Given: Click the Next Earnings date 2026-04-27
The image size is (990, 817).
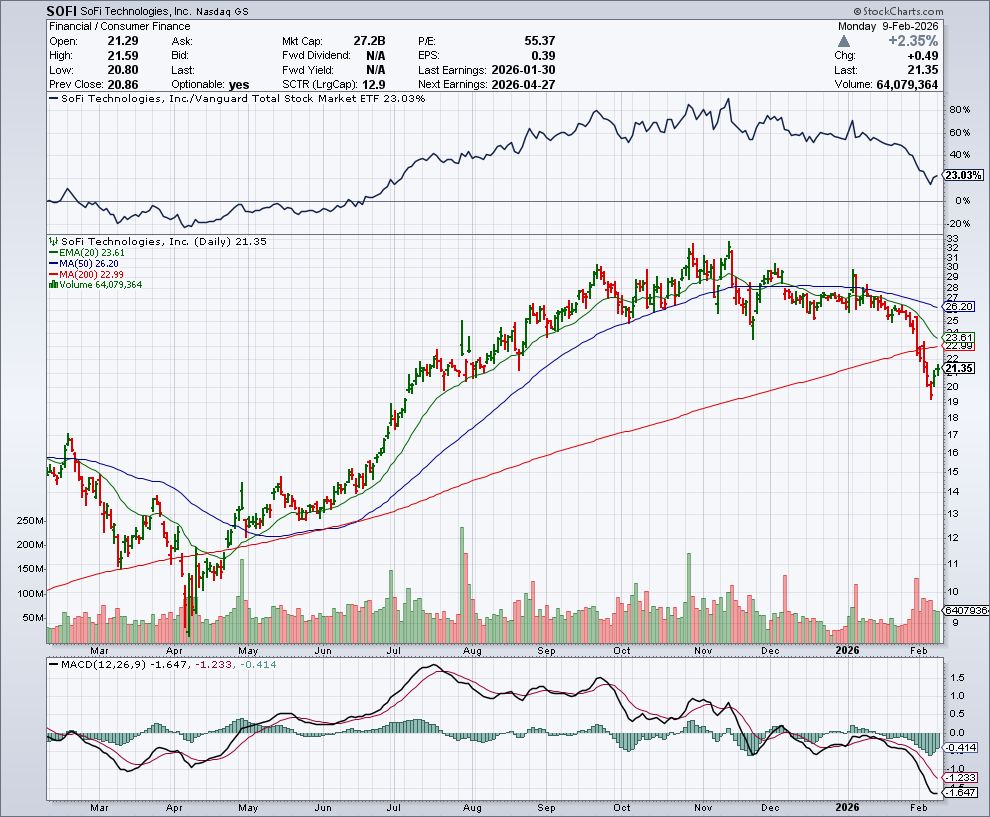Looking at the screenshot, I should (523, 84).
